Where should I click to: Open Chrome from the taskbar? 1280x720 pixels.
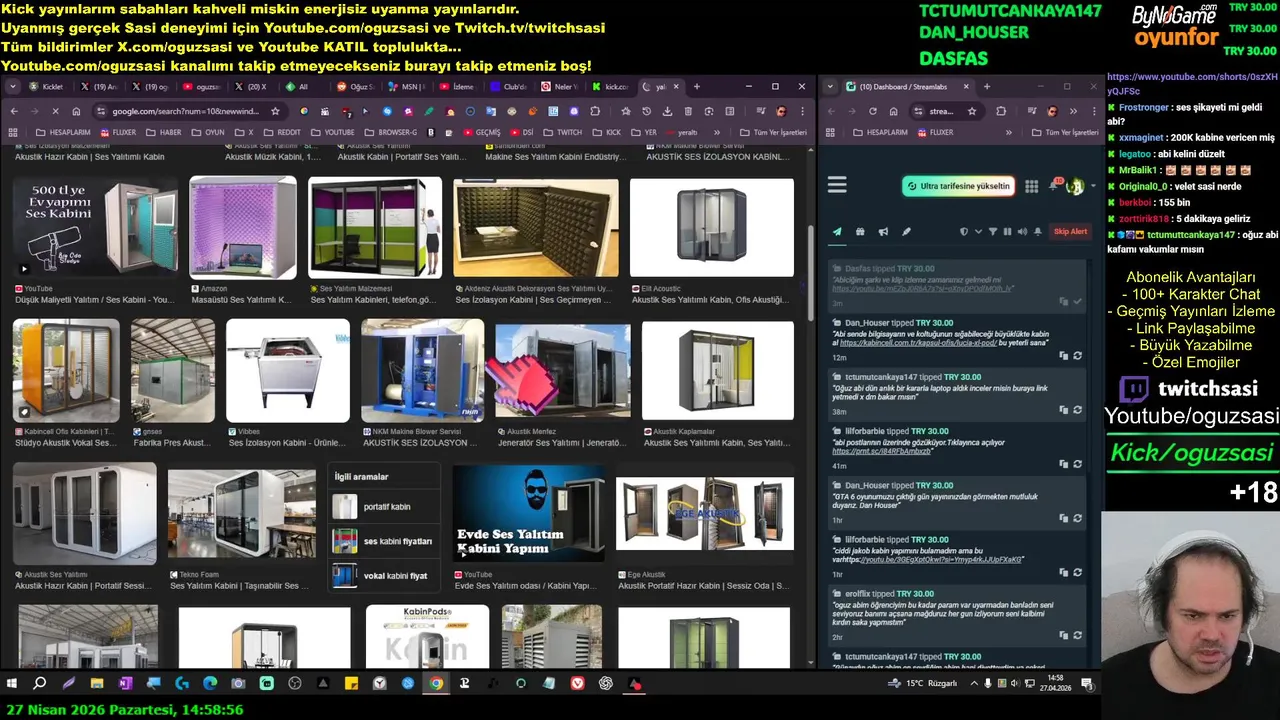coord(436,684)
